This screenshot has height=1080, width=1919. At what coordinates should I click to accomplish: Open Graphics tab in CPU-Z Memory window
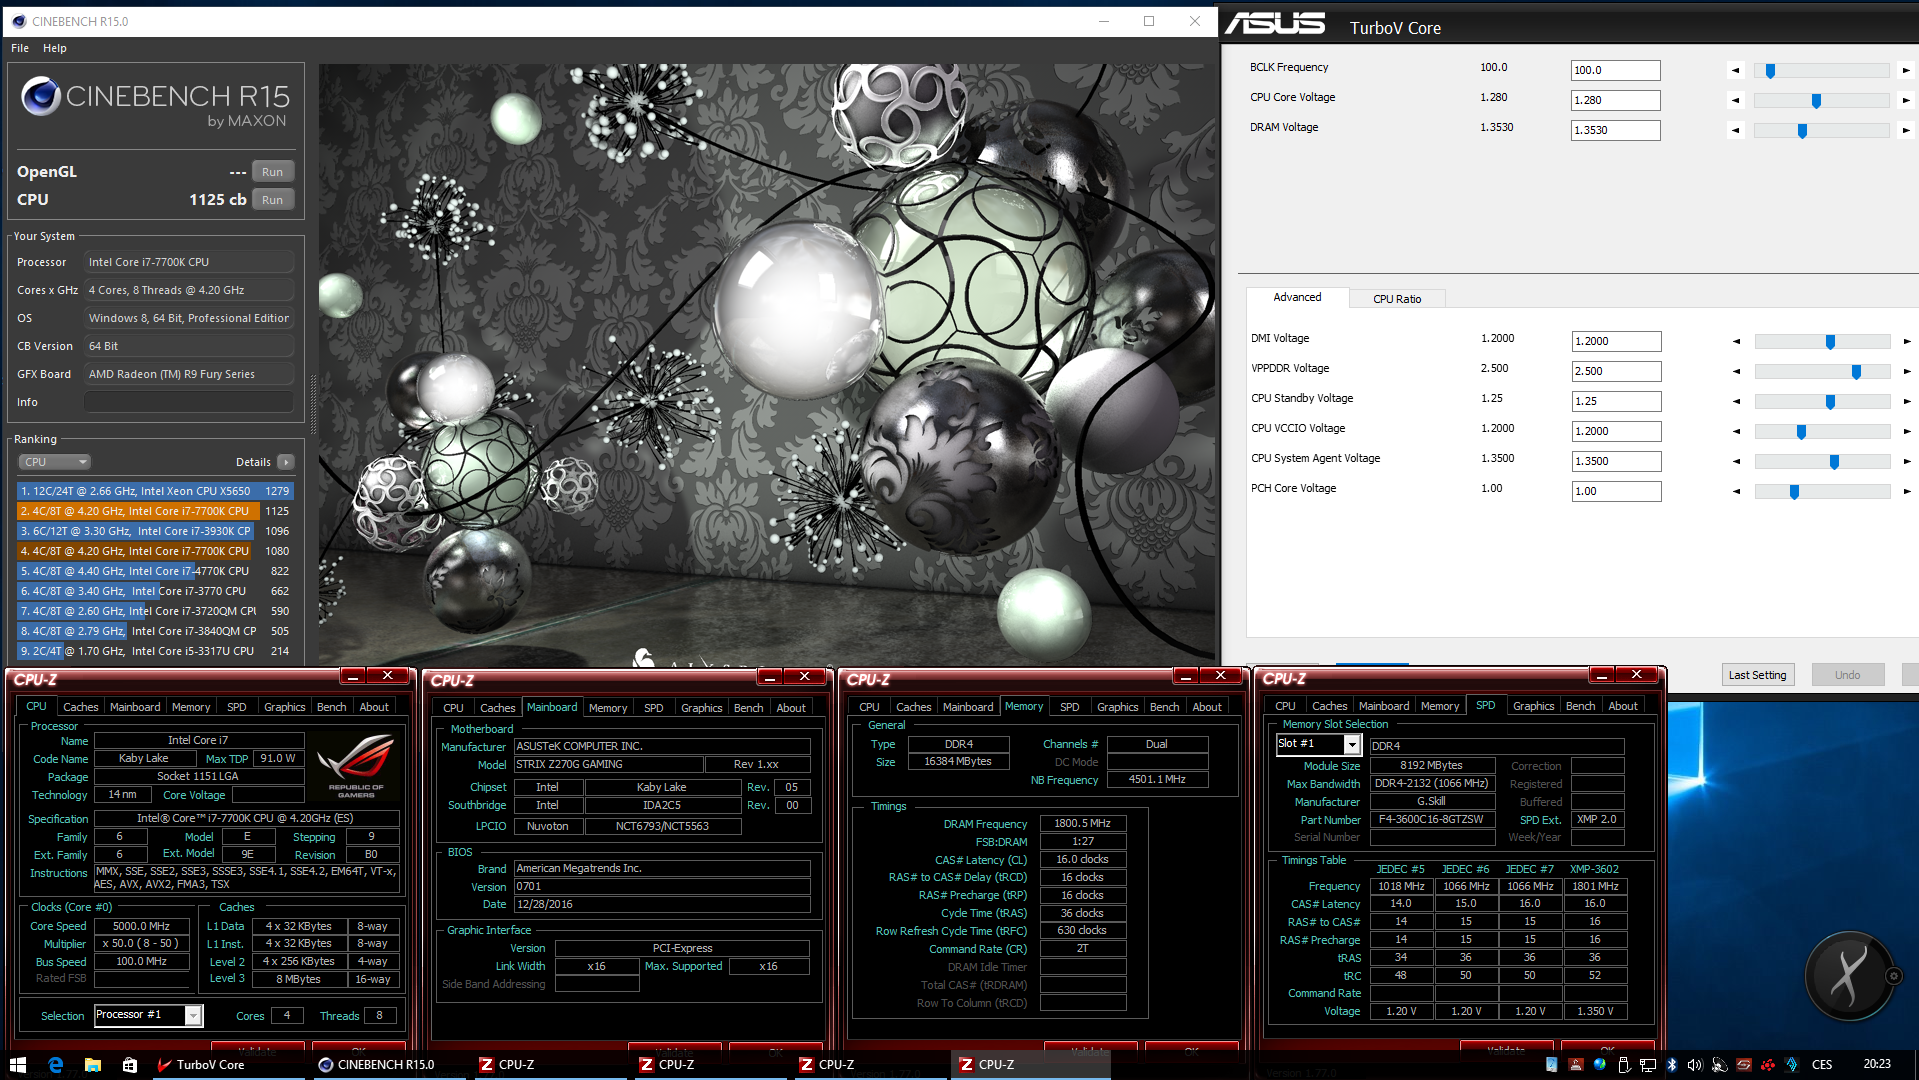[x=1117, y=707]
